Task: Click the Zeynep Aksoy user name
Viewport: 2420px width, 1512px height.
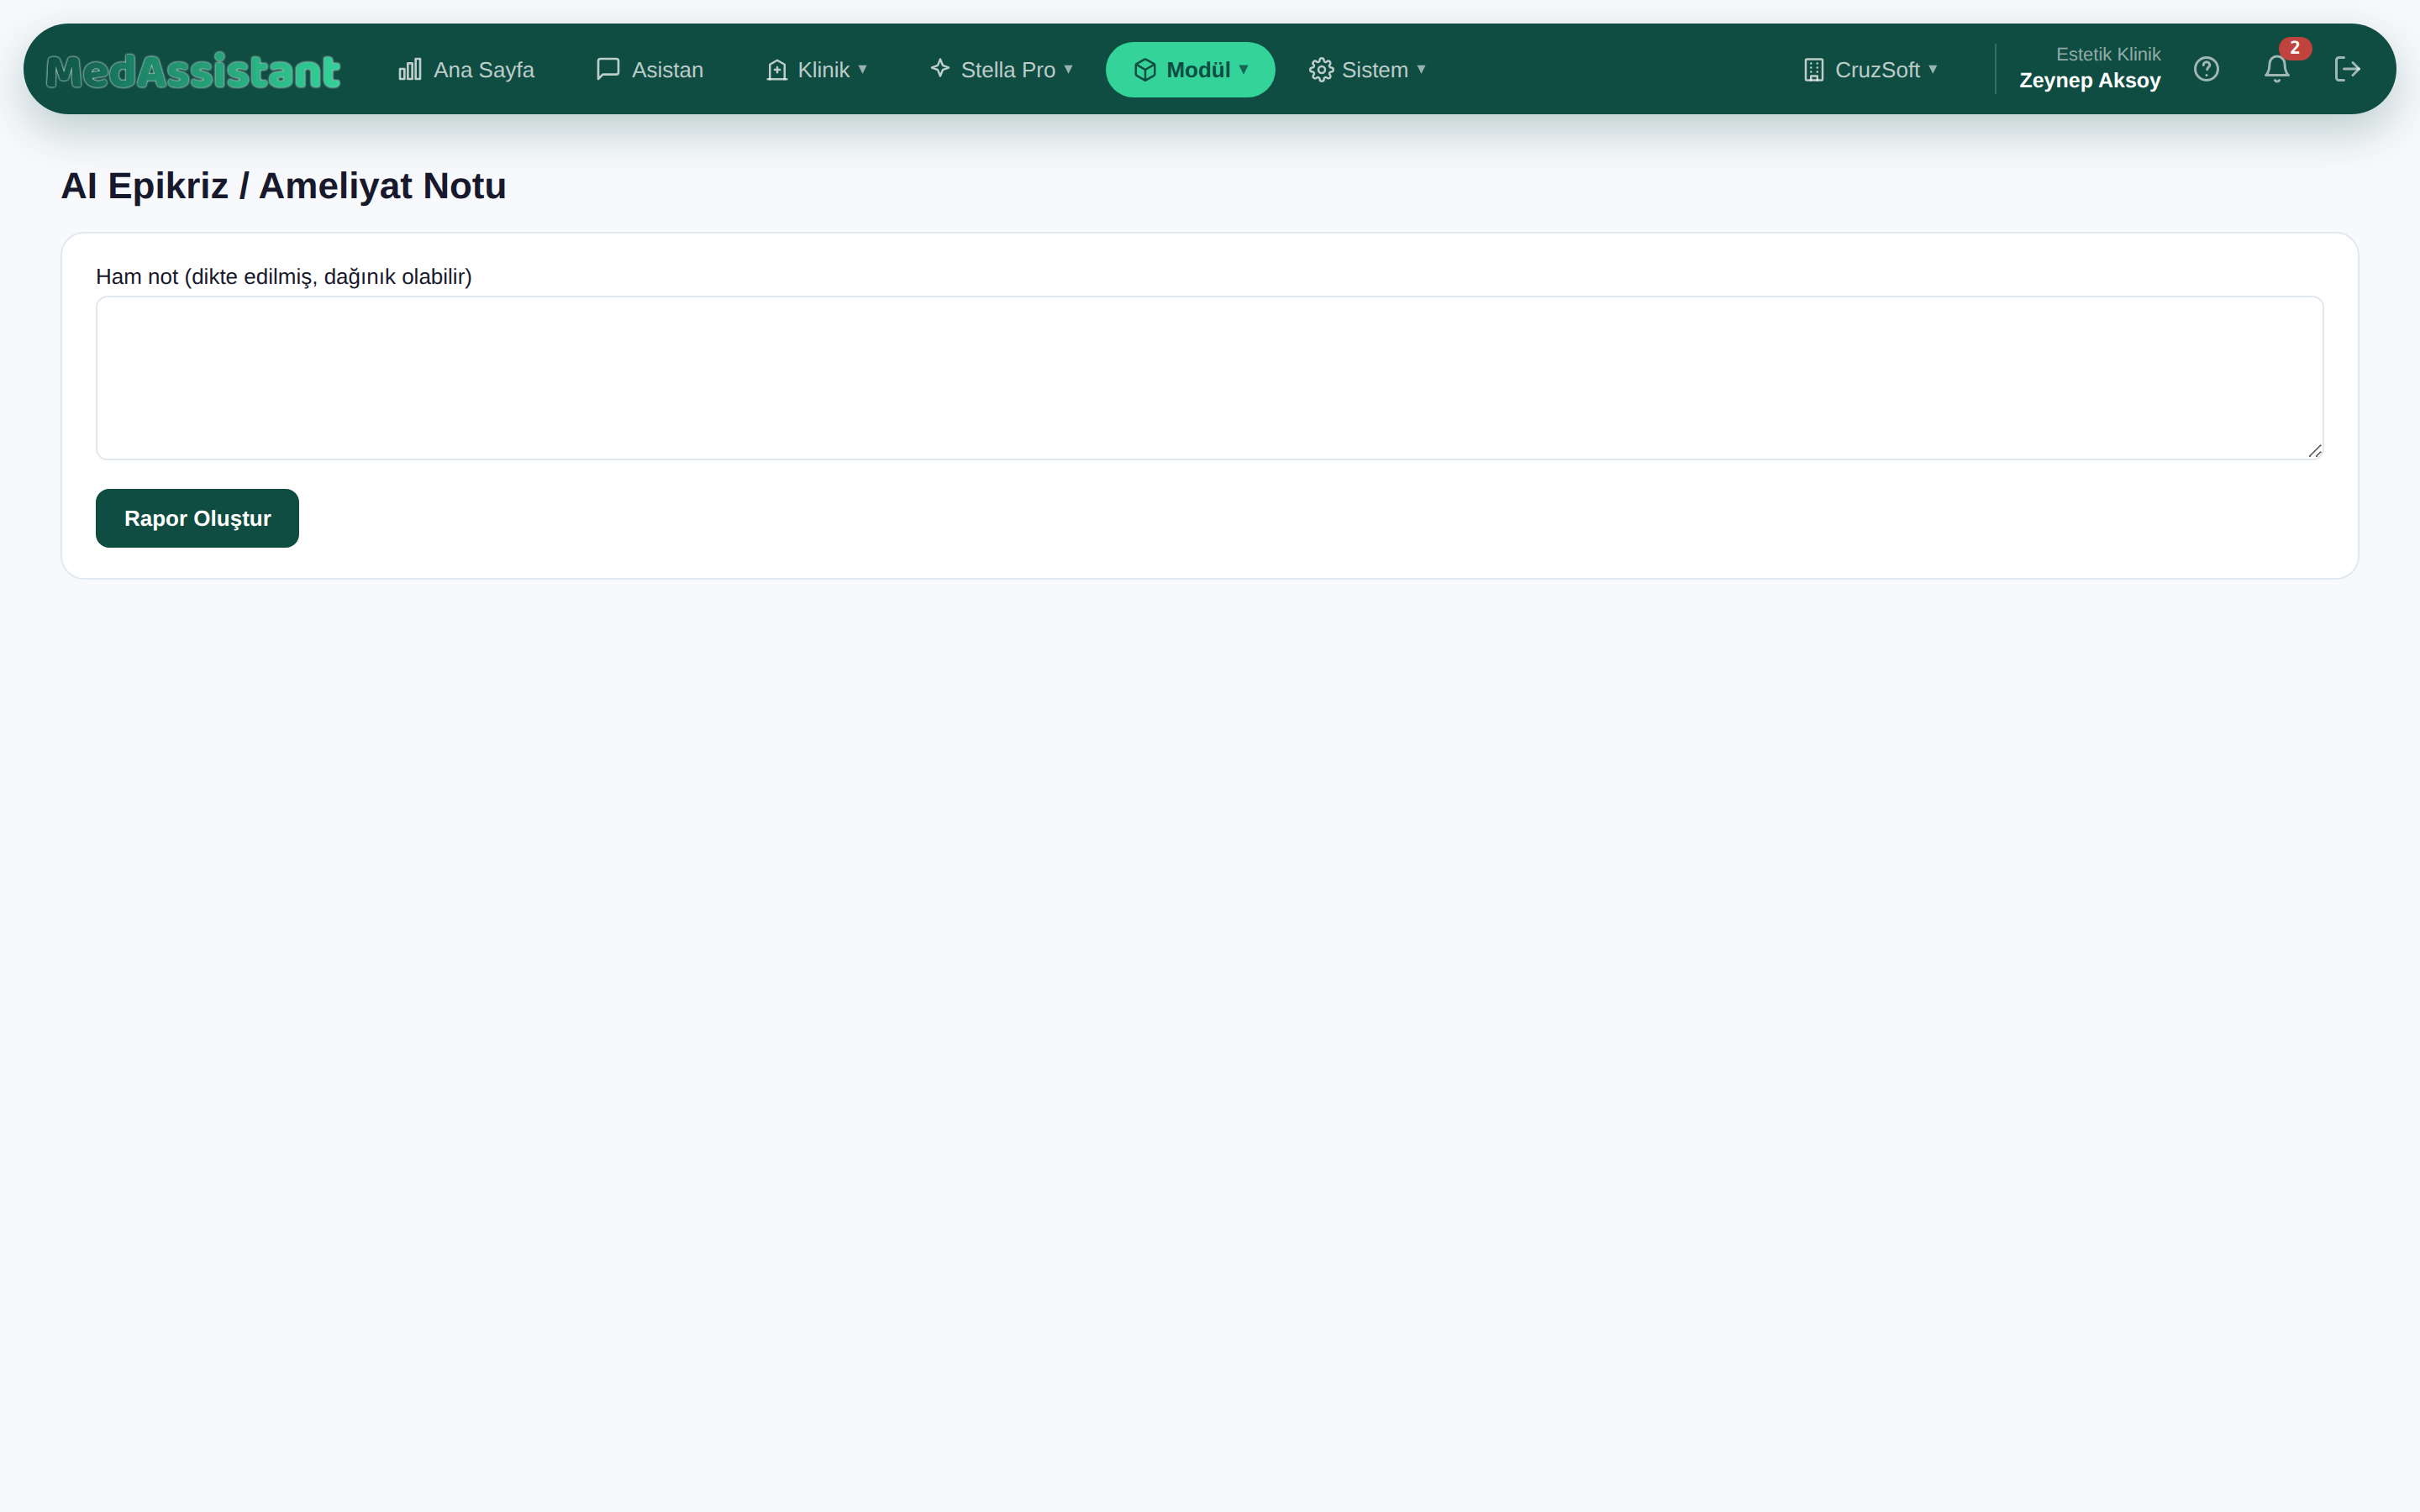Action: pyautogui.click(x=2090, y=81)
